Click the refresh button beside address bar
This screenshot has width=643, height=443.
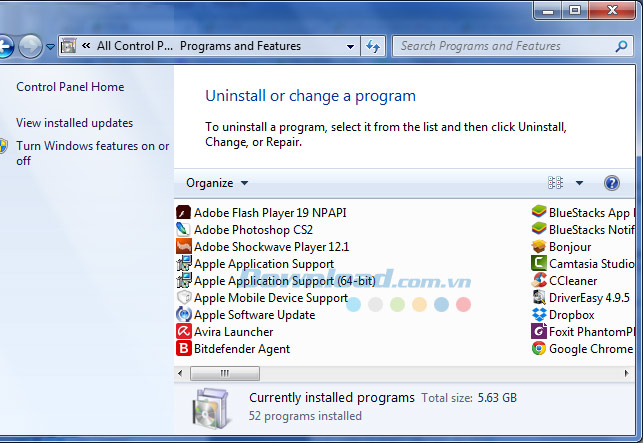pyautogui.click(x=373, y=46)
